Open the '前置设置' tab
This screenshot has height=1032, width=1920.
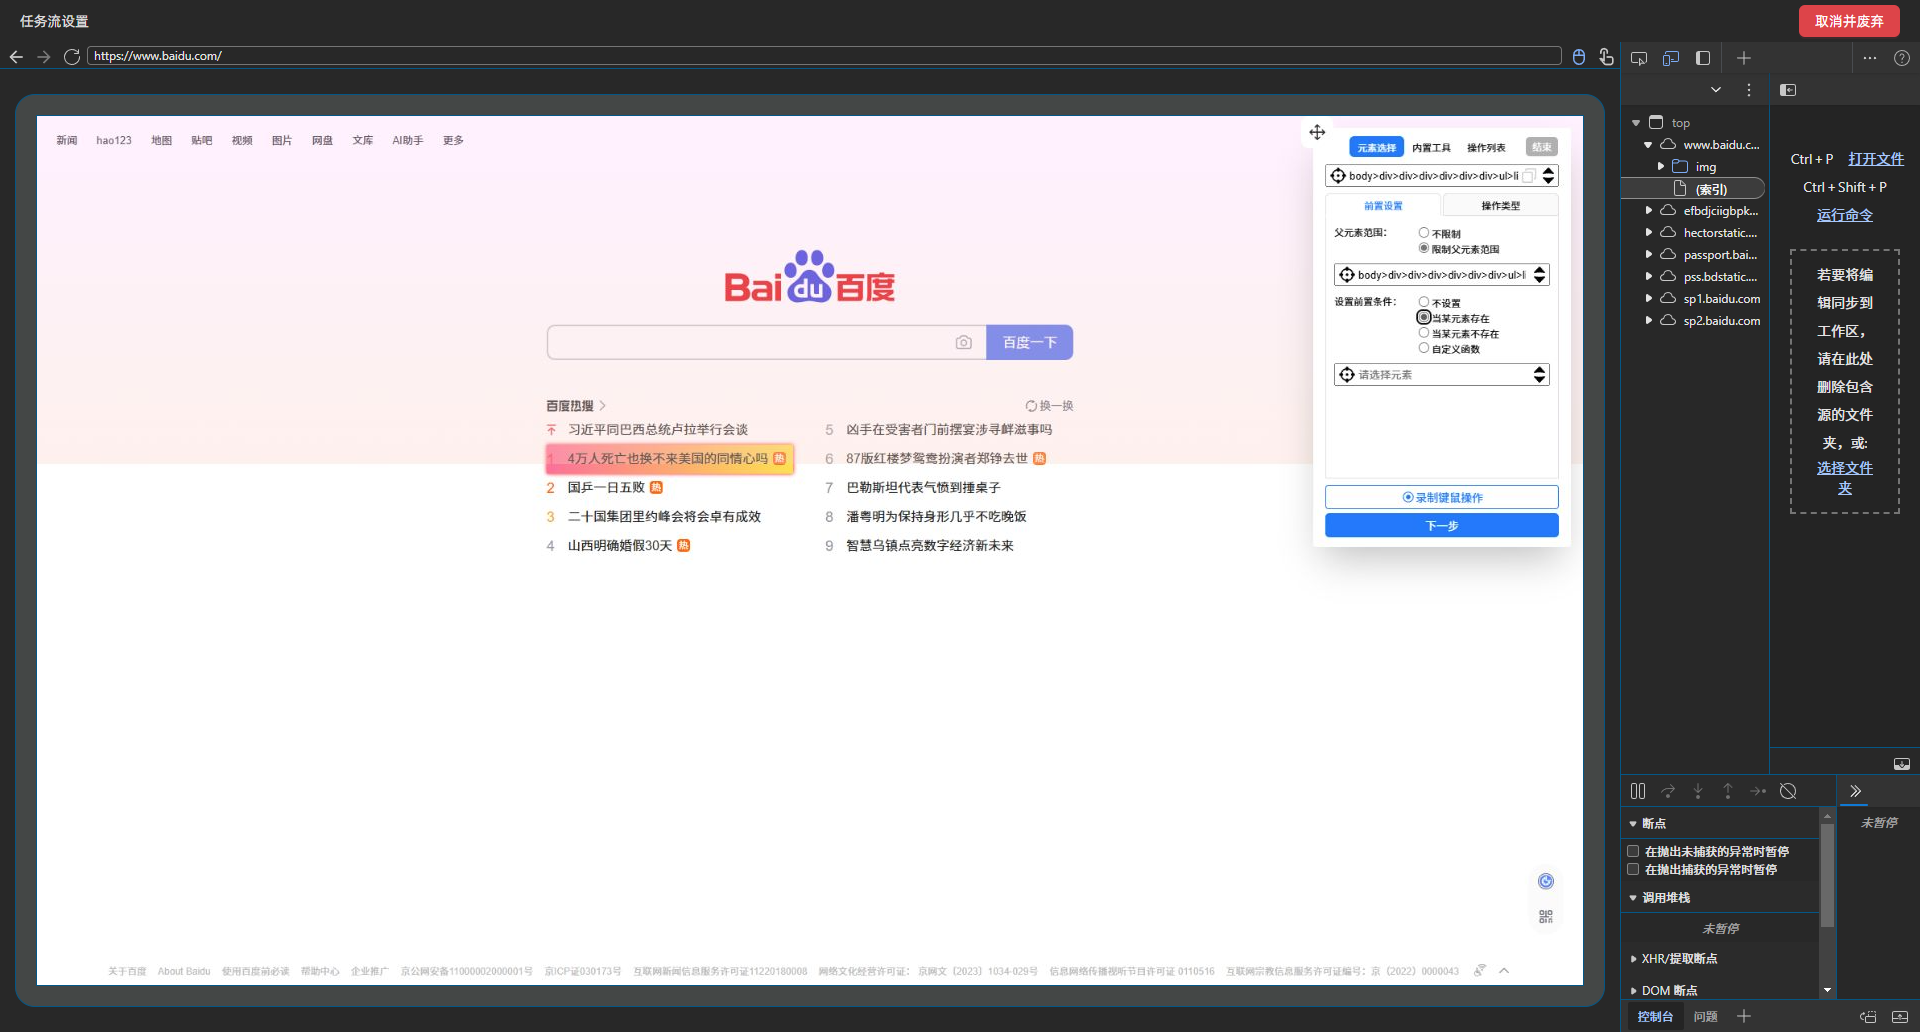[x=1383, y=206]
